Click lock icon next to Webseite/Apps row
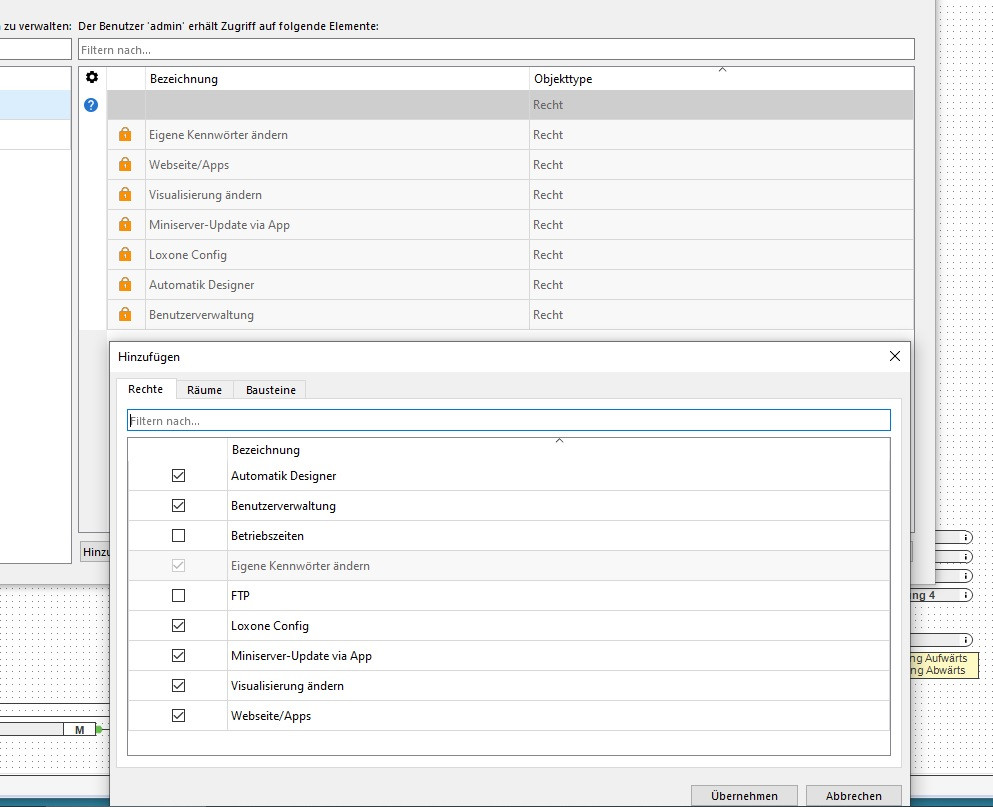 [x=125, y=165]
